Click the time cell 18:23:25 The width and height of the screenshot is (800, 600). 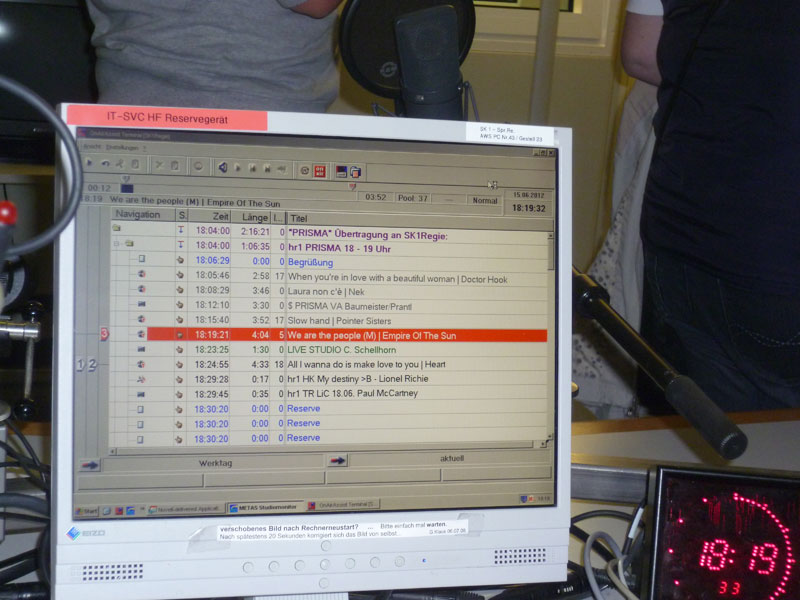(212, 349)
